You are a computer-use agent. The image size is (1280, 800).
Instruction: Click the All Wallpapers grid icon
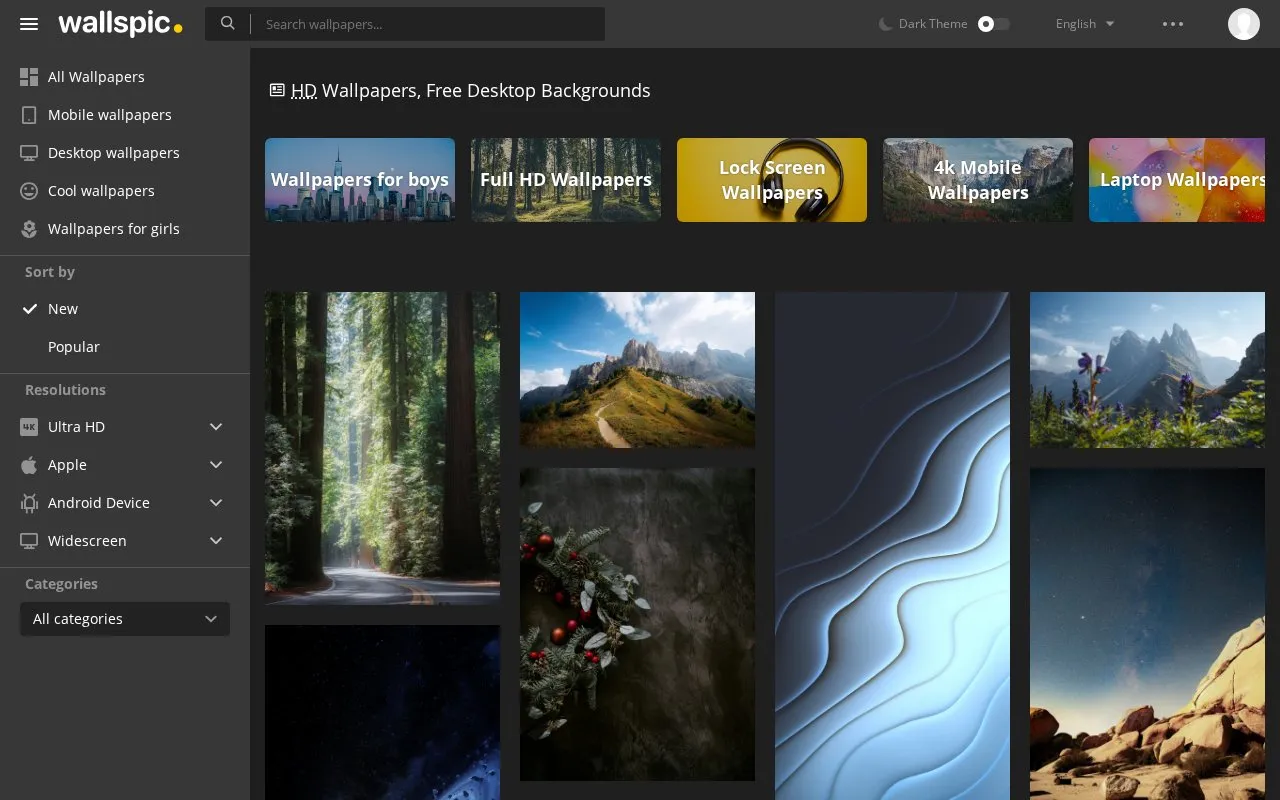[x=29, y=77]
